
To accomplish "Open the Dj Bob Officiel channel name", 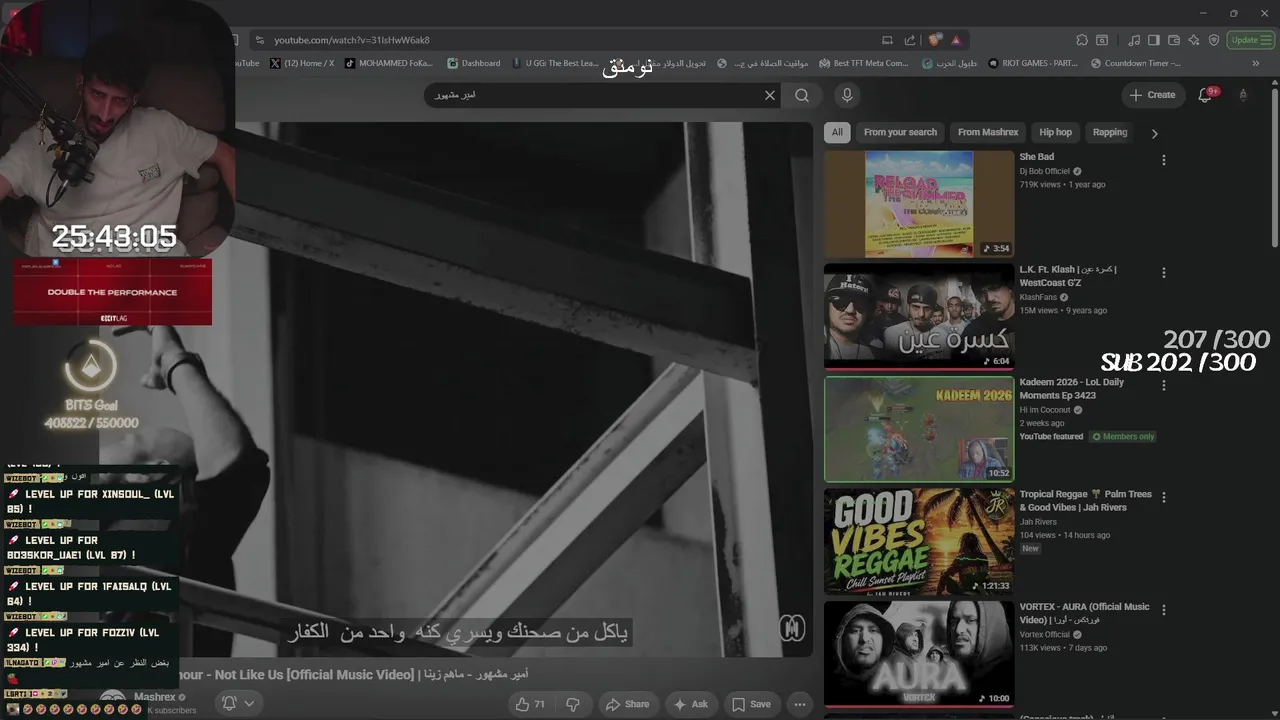I will [x=1045, y=171].
